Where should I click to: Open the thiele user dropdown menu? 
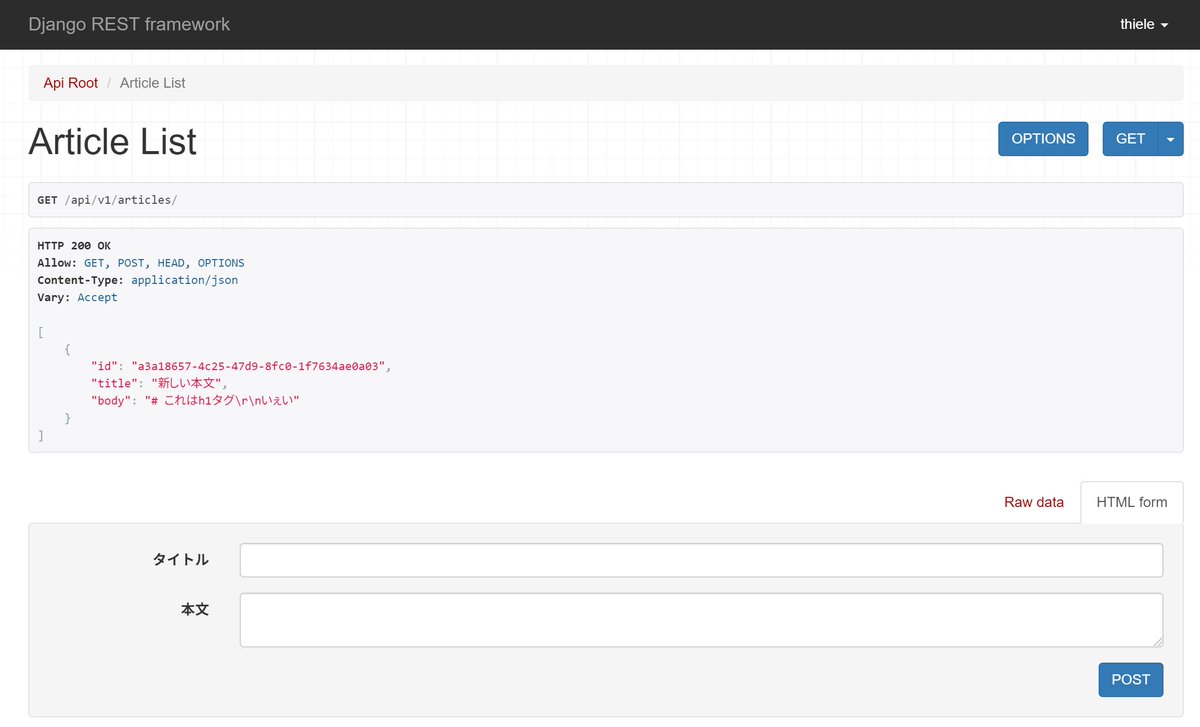pyautogui.click(x=1144, y=24)
